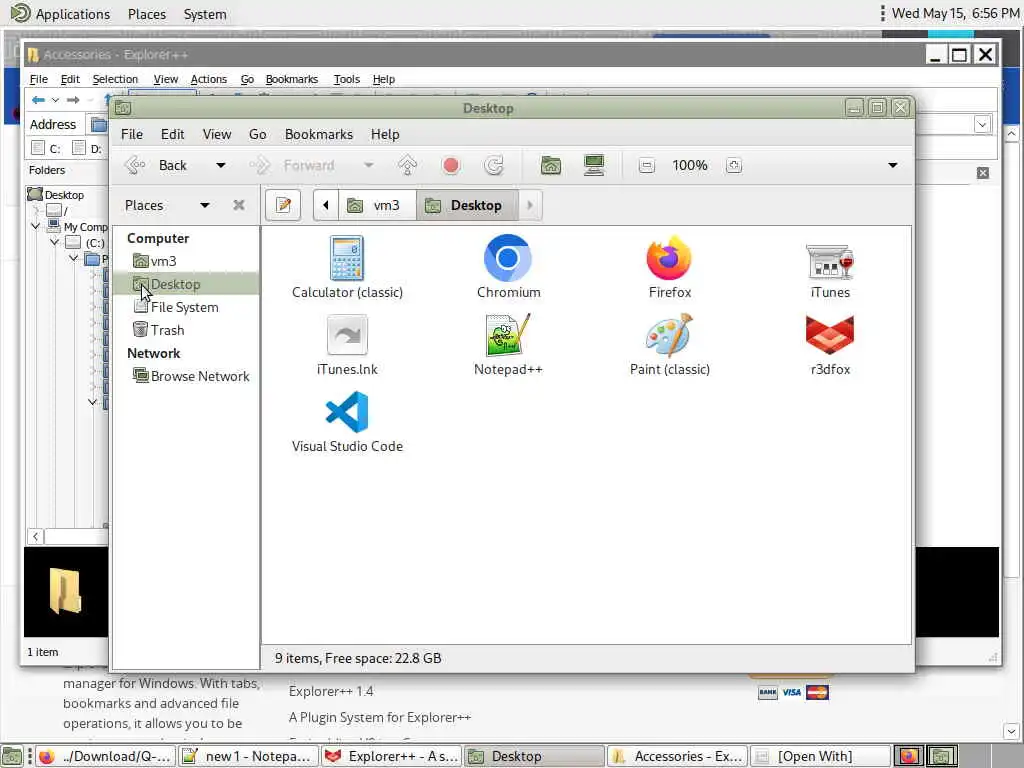Select the Notepad++ icon

pyautogui.click(x=508, y=345)
